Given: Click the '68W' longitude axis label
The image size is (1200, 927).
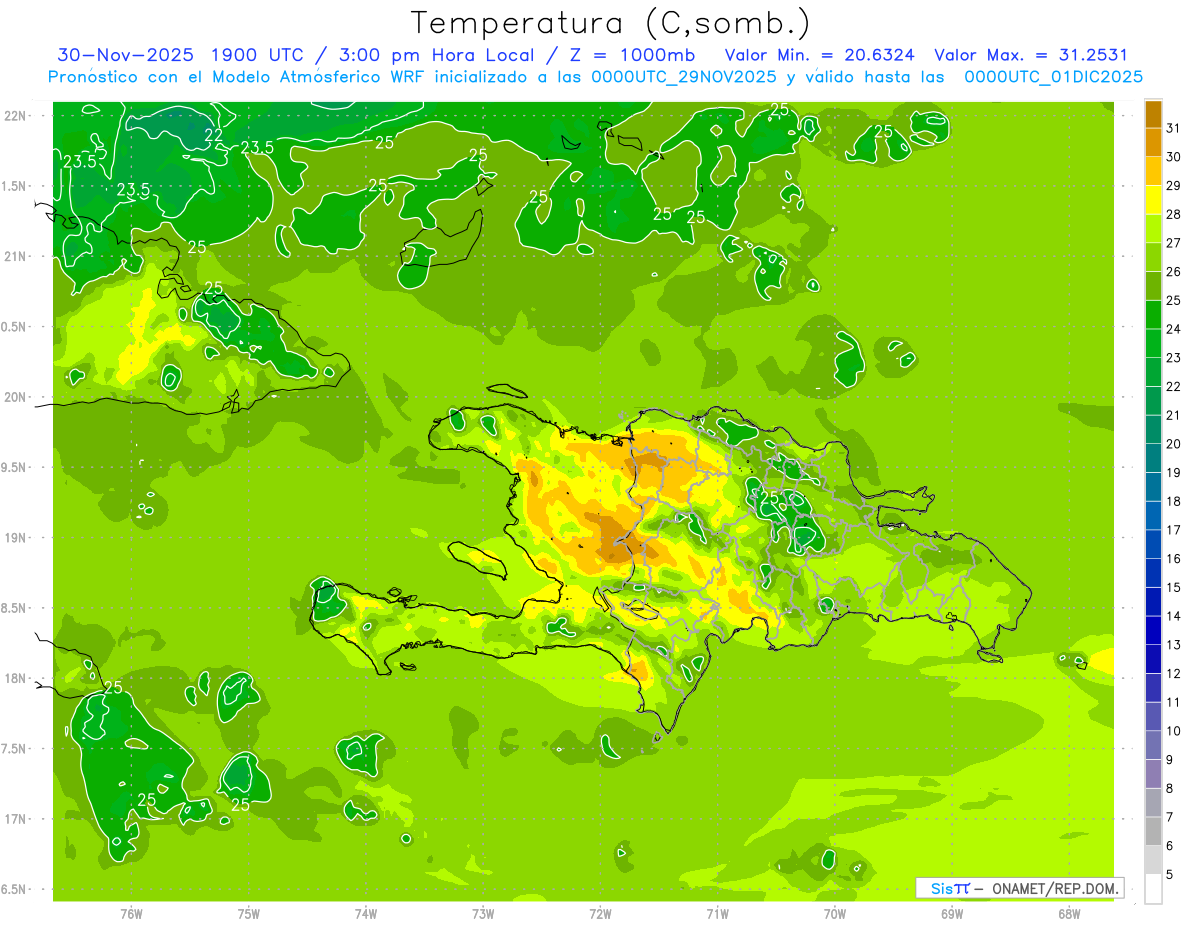Looking at the screenshot, I should pyautogui.click(x=1069, y=914).
